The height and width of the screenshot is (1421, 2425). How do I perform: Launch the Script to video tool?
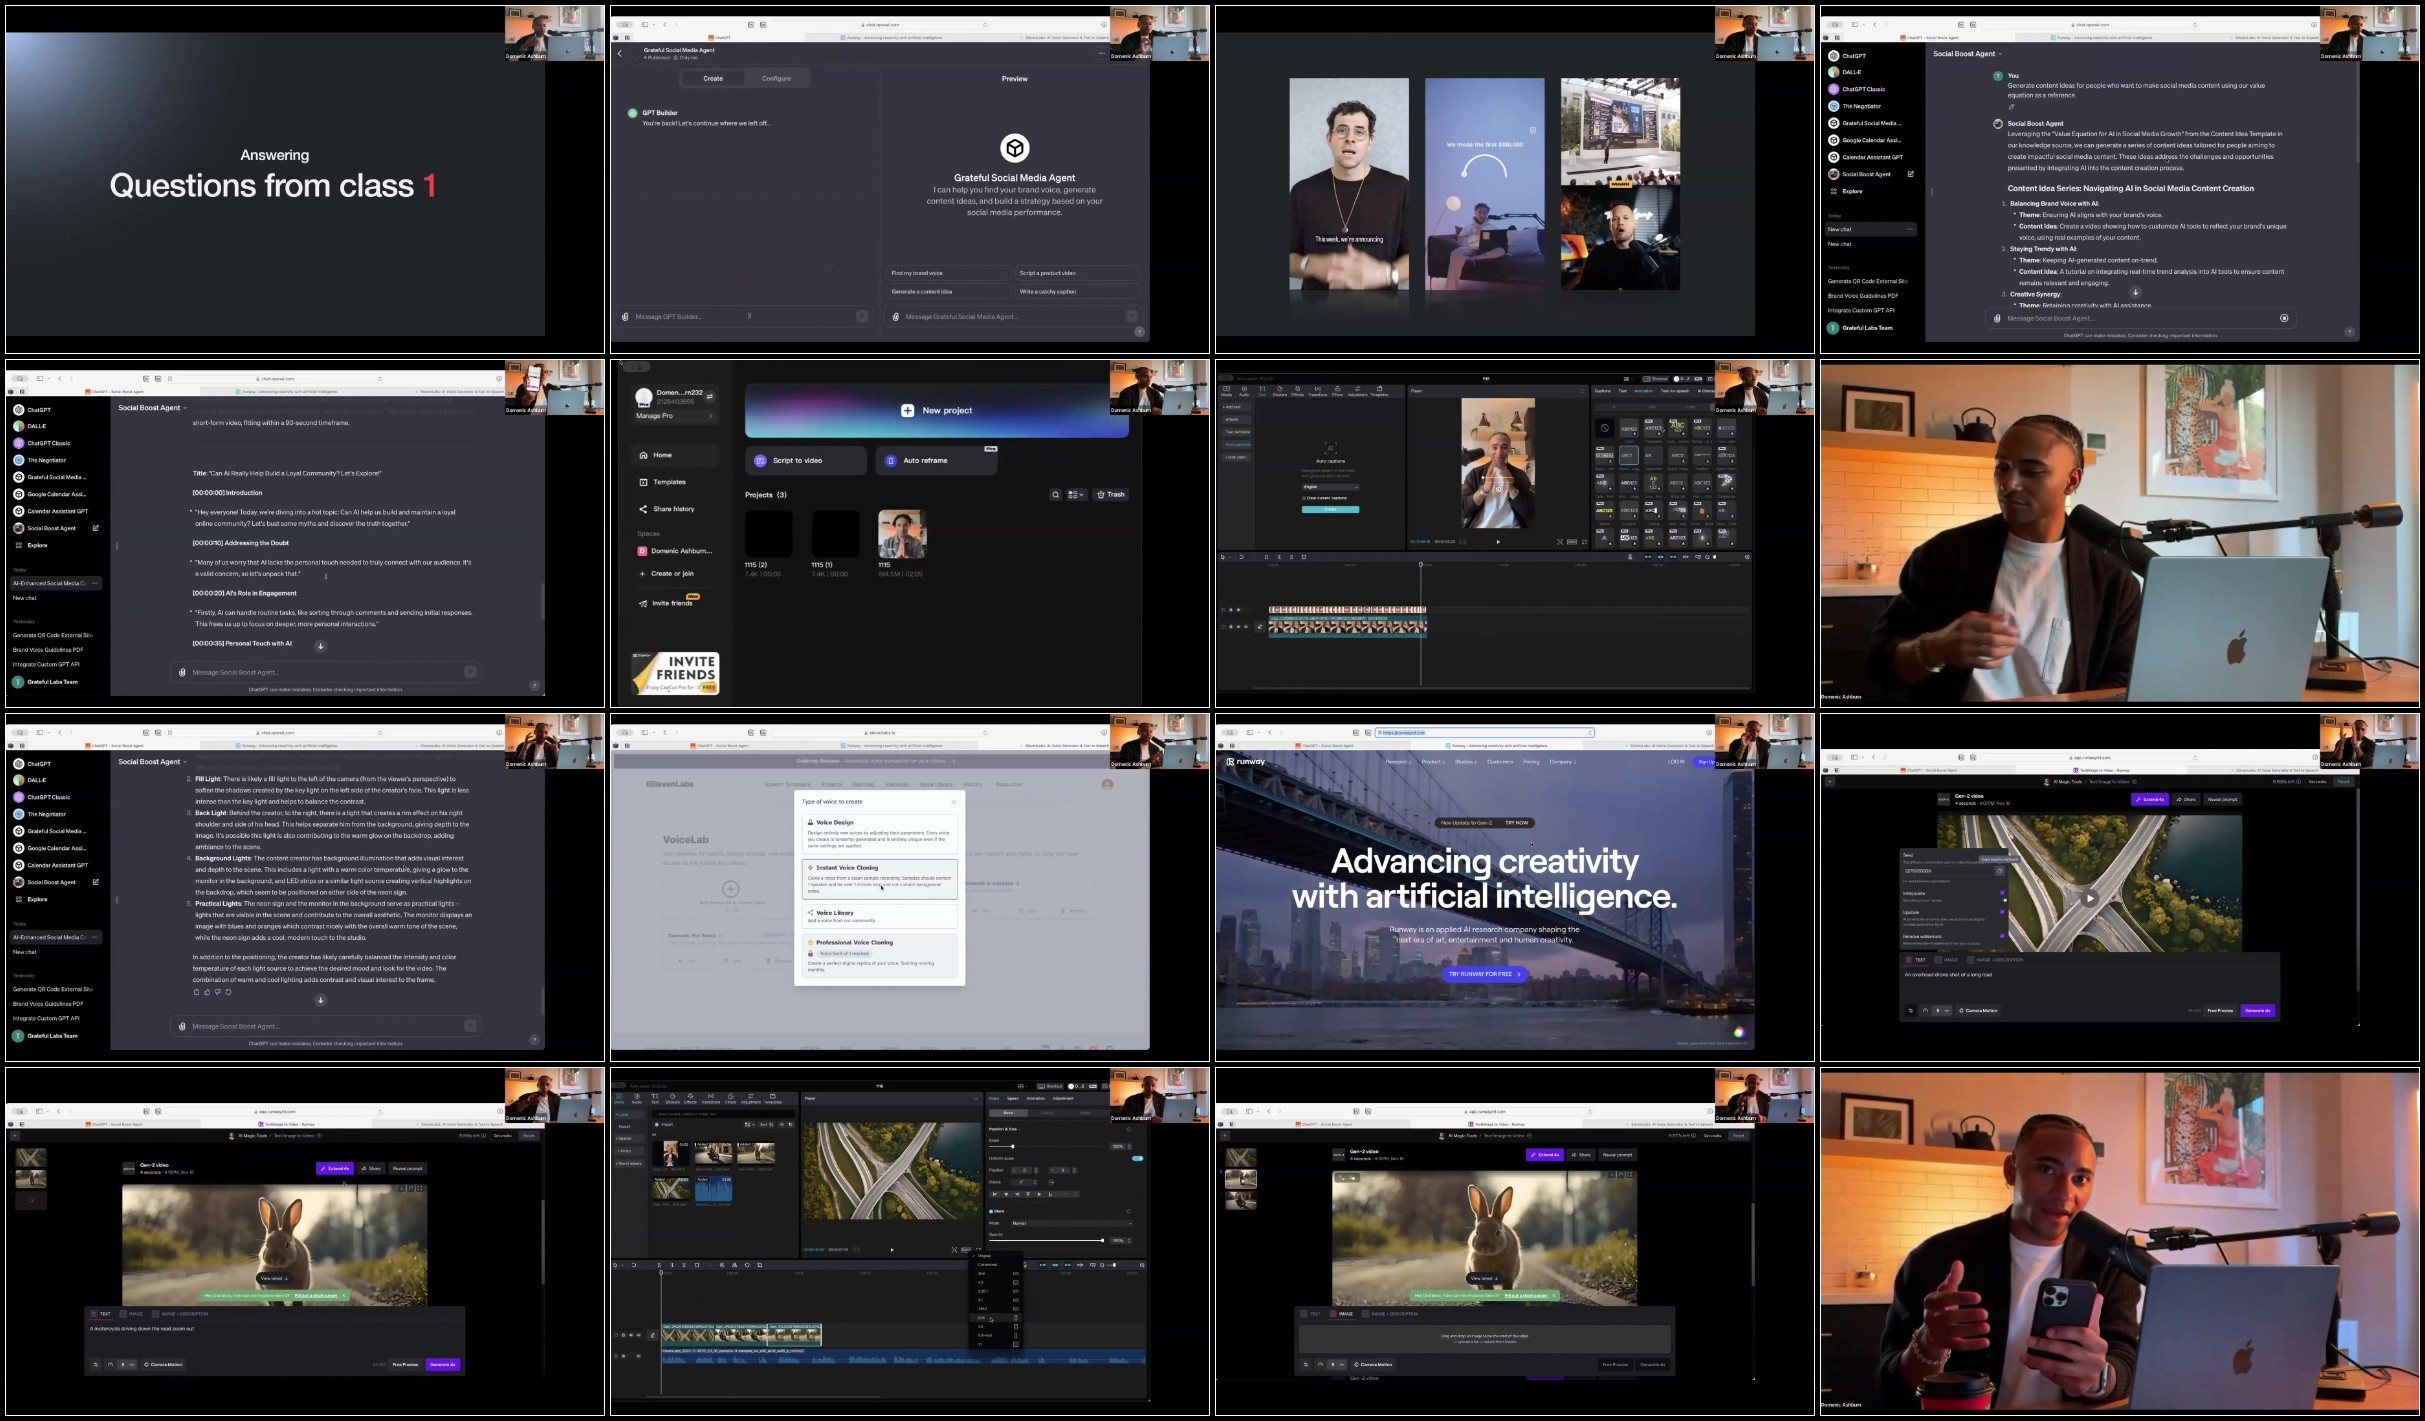805,460
